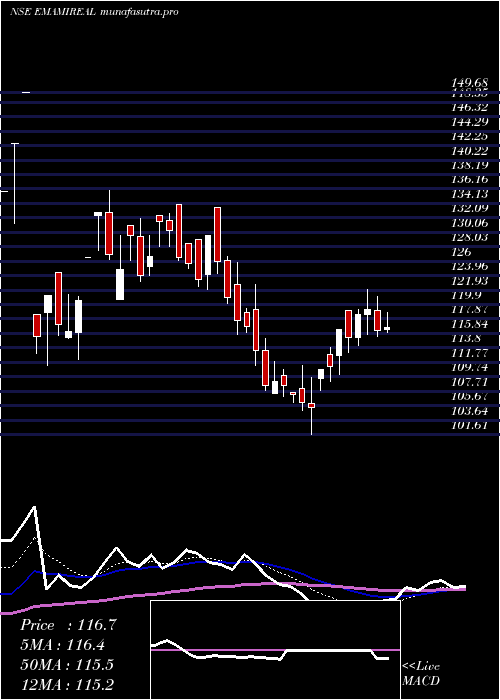Viewport: 500px width, 700px height.
Task: Click the 146.32 price axis label
Action: [470, 107]
